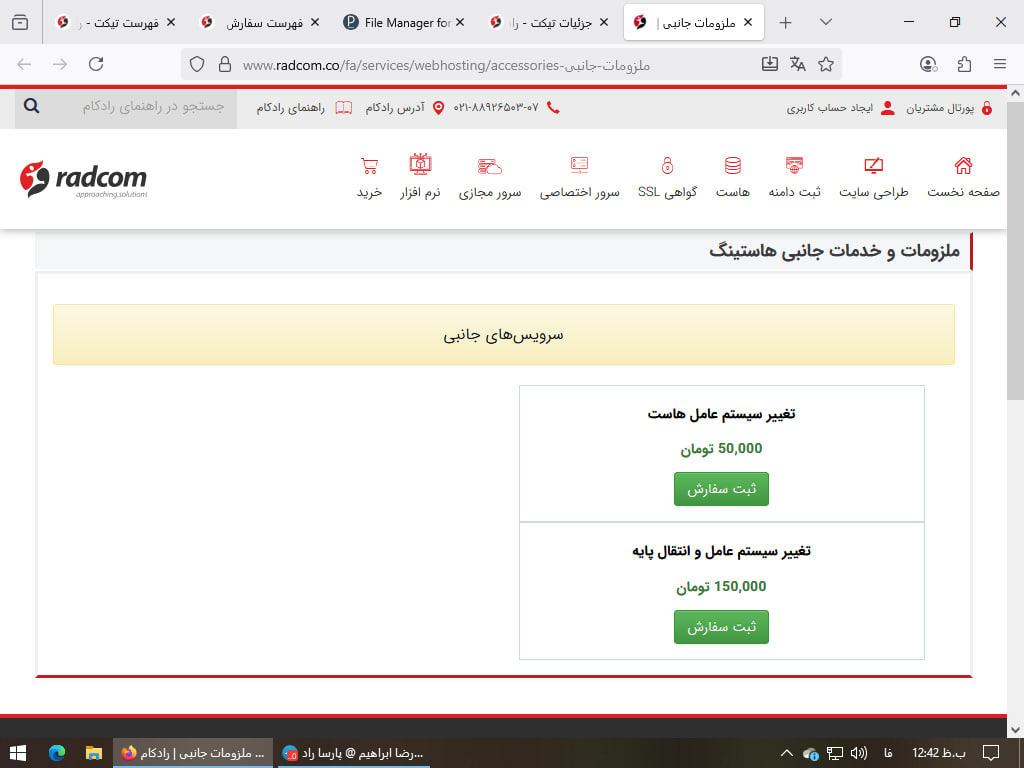Bookmark this page with star icon
1024x768 pixels.
(x=826, y=64)
